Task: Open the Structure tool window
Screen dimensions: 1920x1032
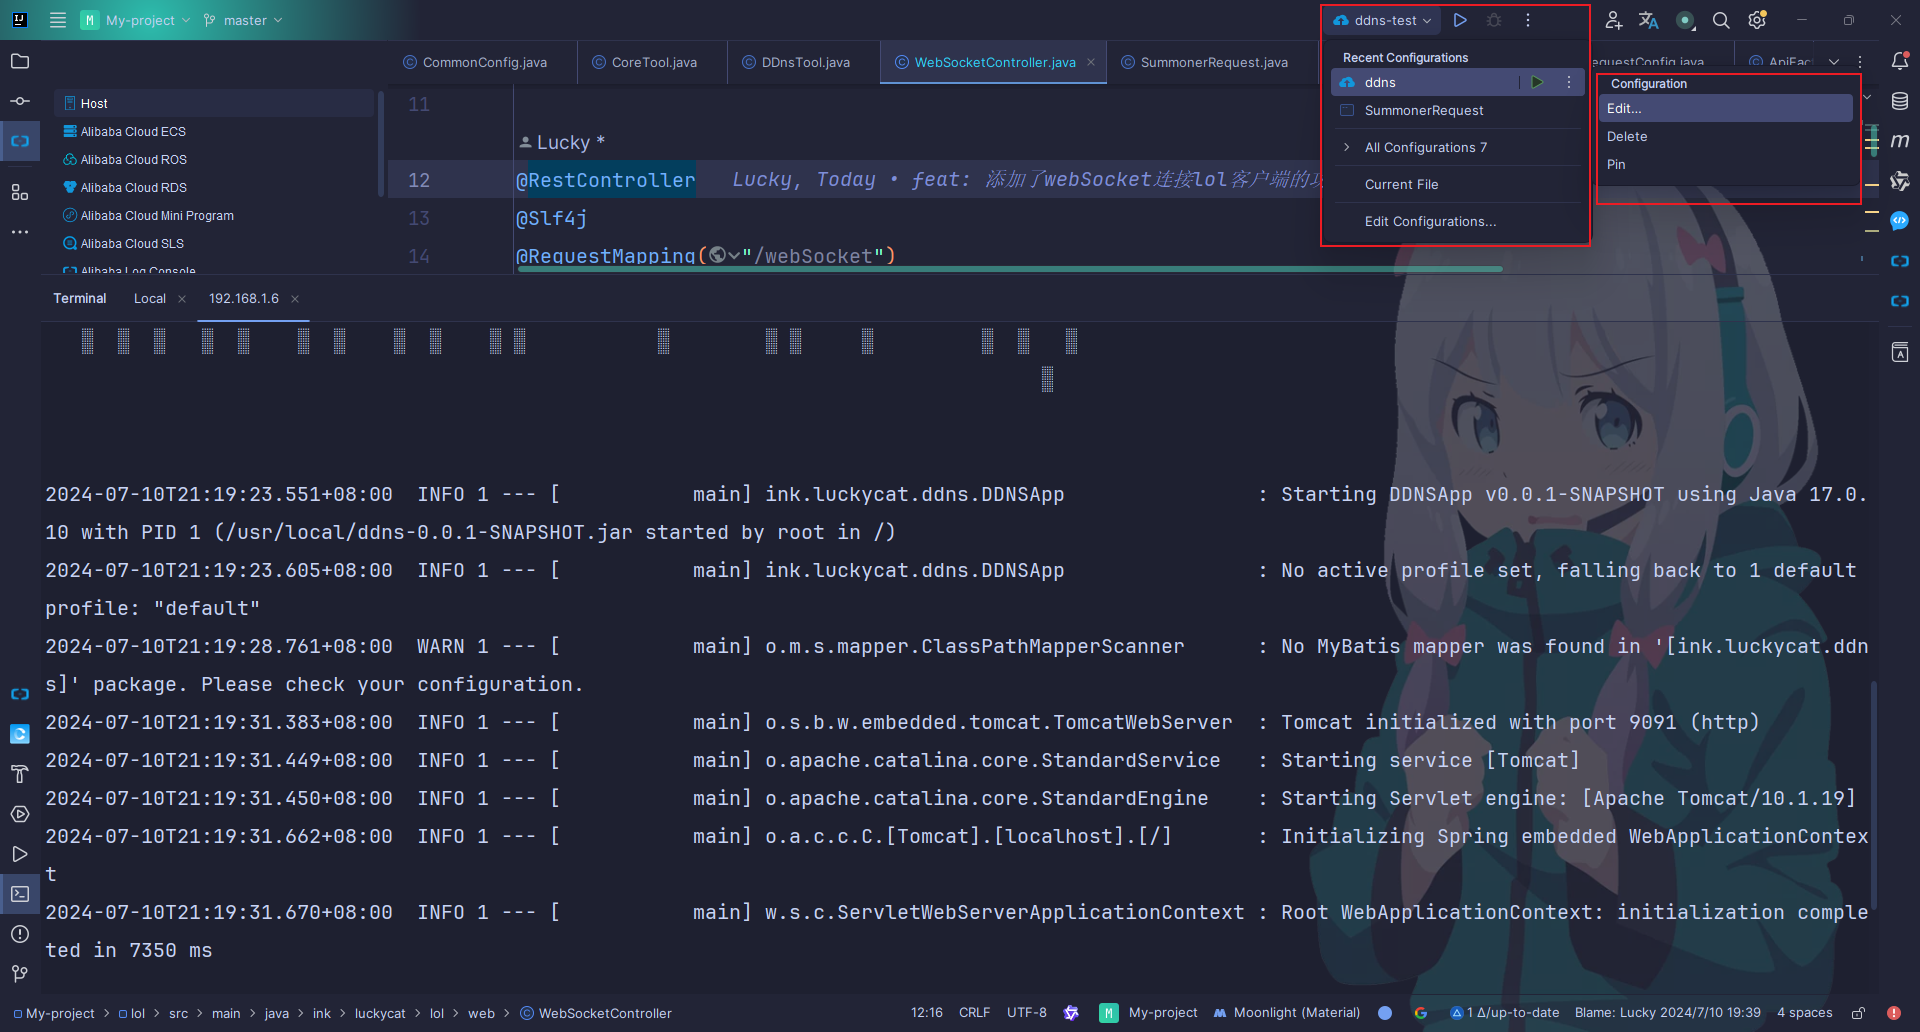Action: point(20,192)
